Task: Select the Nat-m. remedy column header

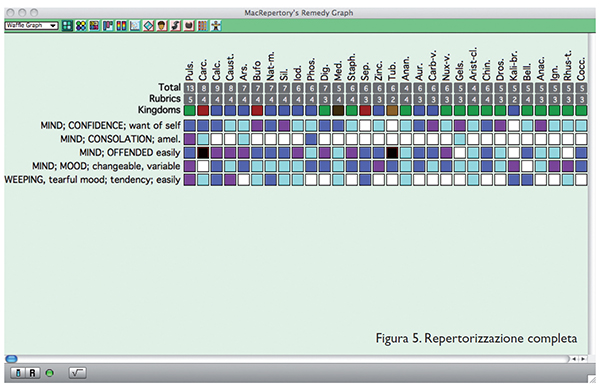Action: coord(271,66)
